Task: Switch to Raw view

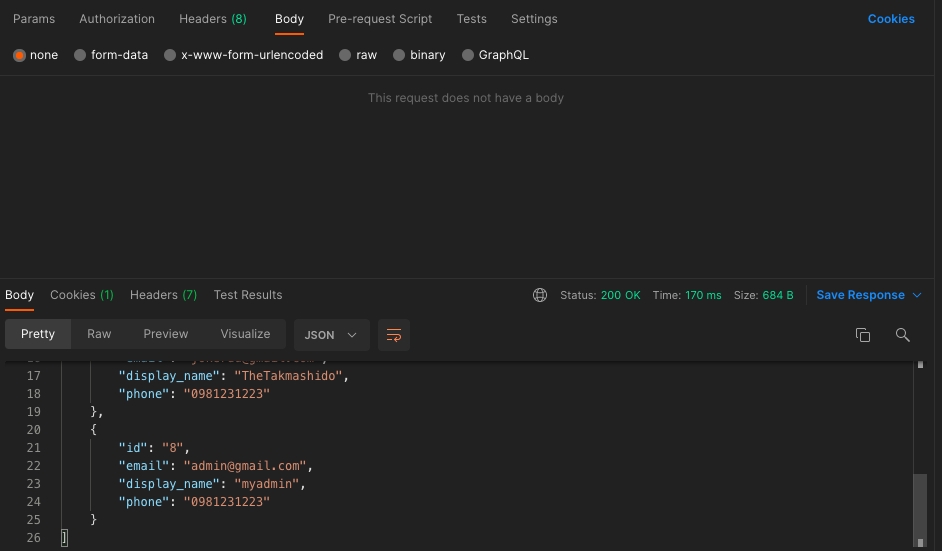Action: point(99,334)
